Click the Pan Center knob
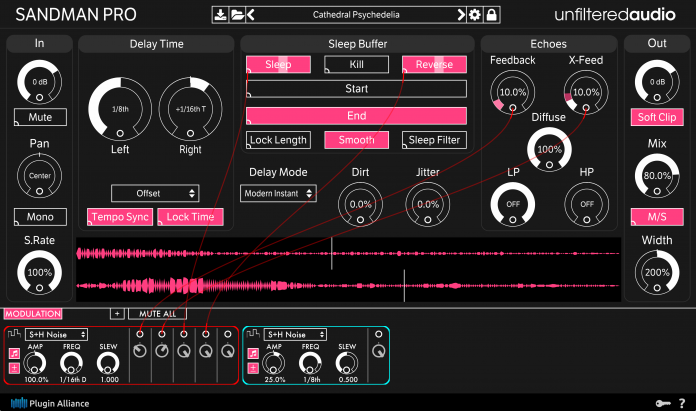 40,176
